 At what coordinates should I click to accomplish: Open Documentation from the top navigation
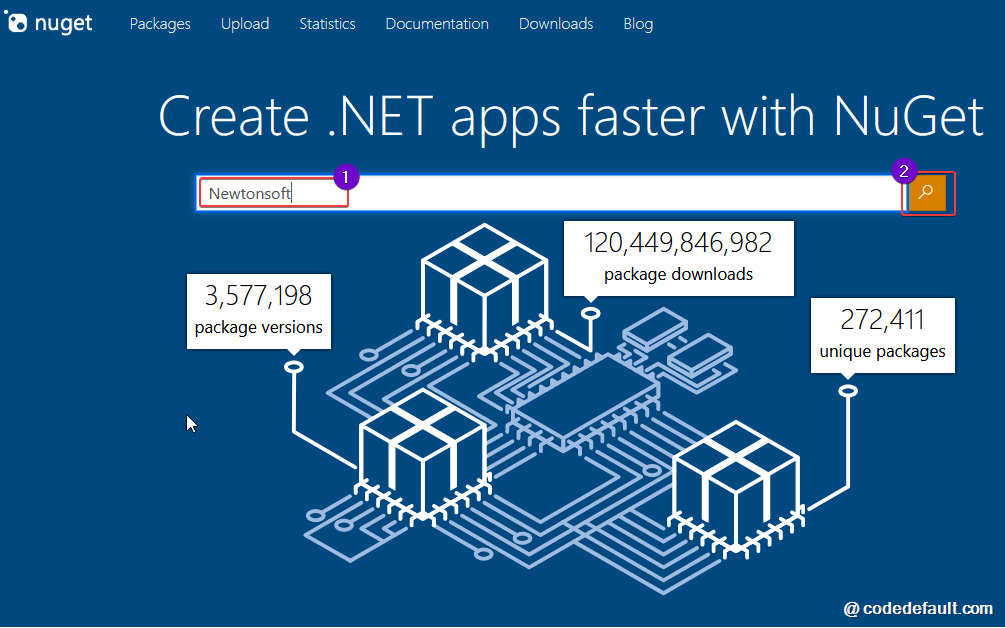pyautogui.click(x=437, y=24)
